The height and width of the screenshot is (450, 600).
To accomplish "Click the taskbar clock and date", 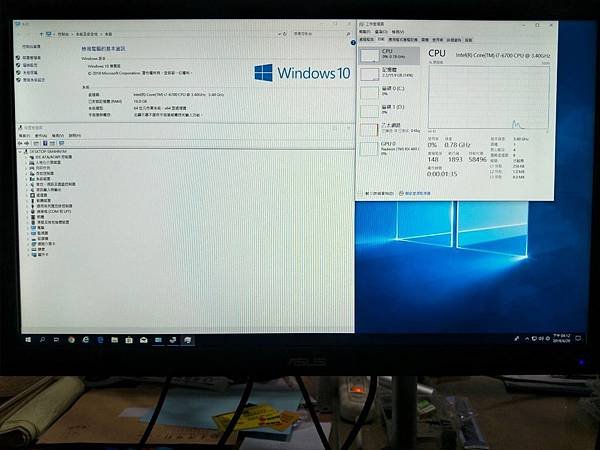I will point(562,338).
